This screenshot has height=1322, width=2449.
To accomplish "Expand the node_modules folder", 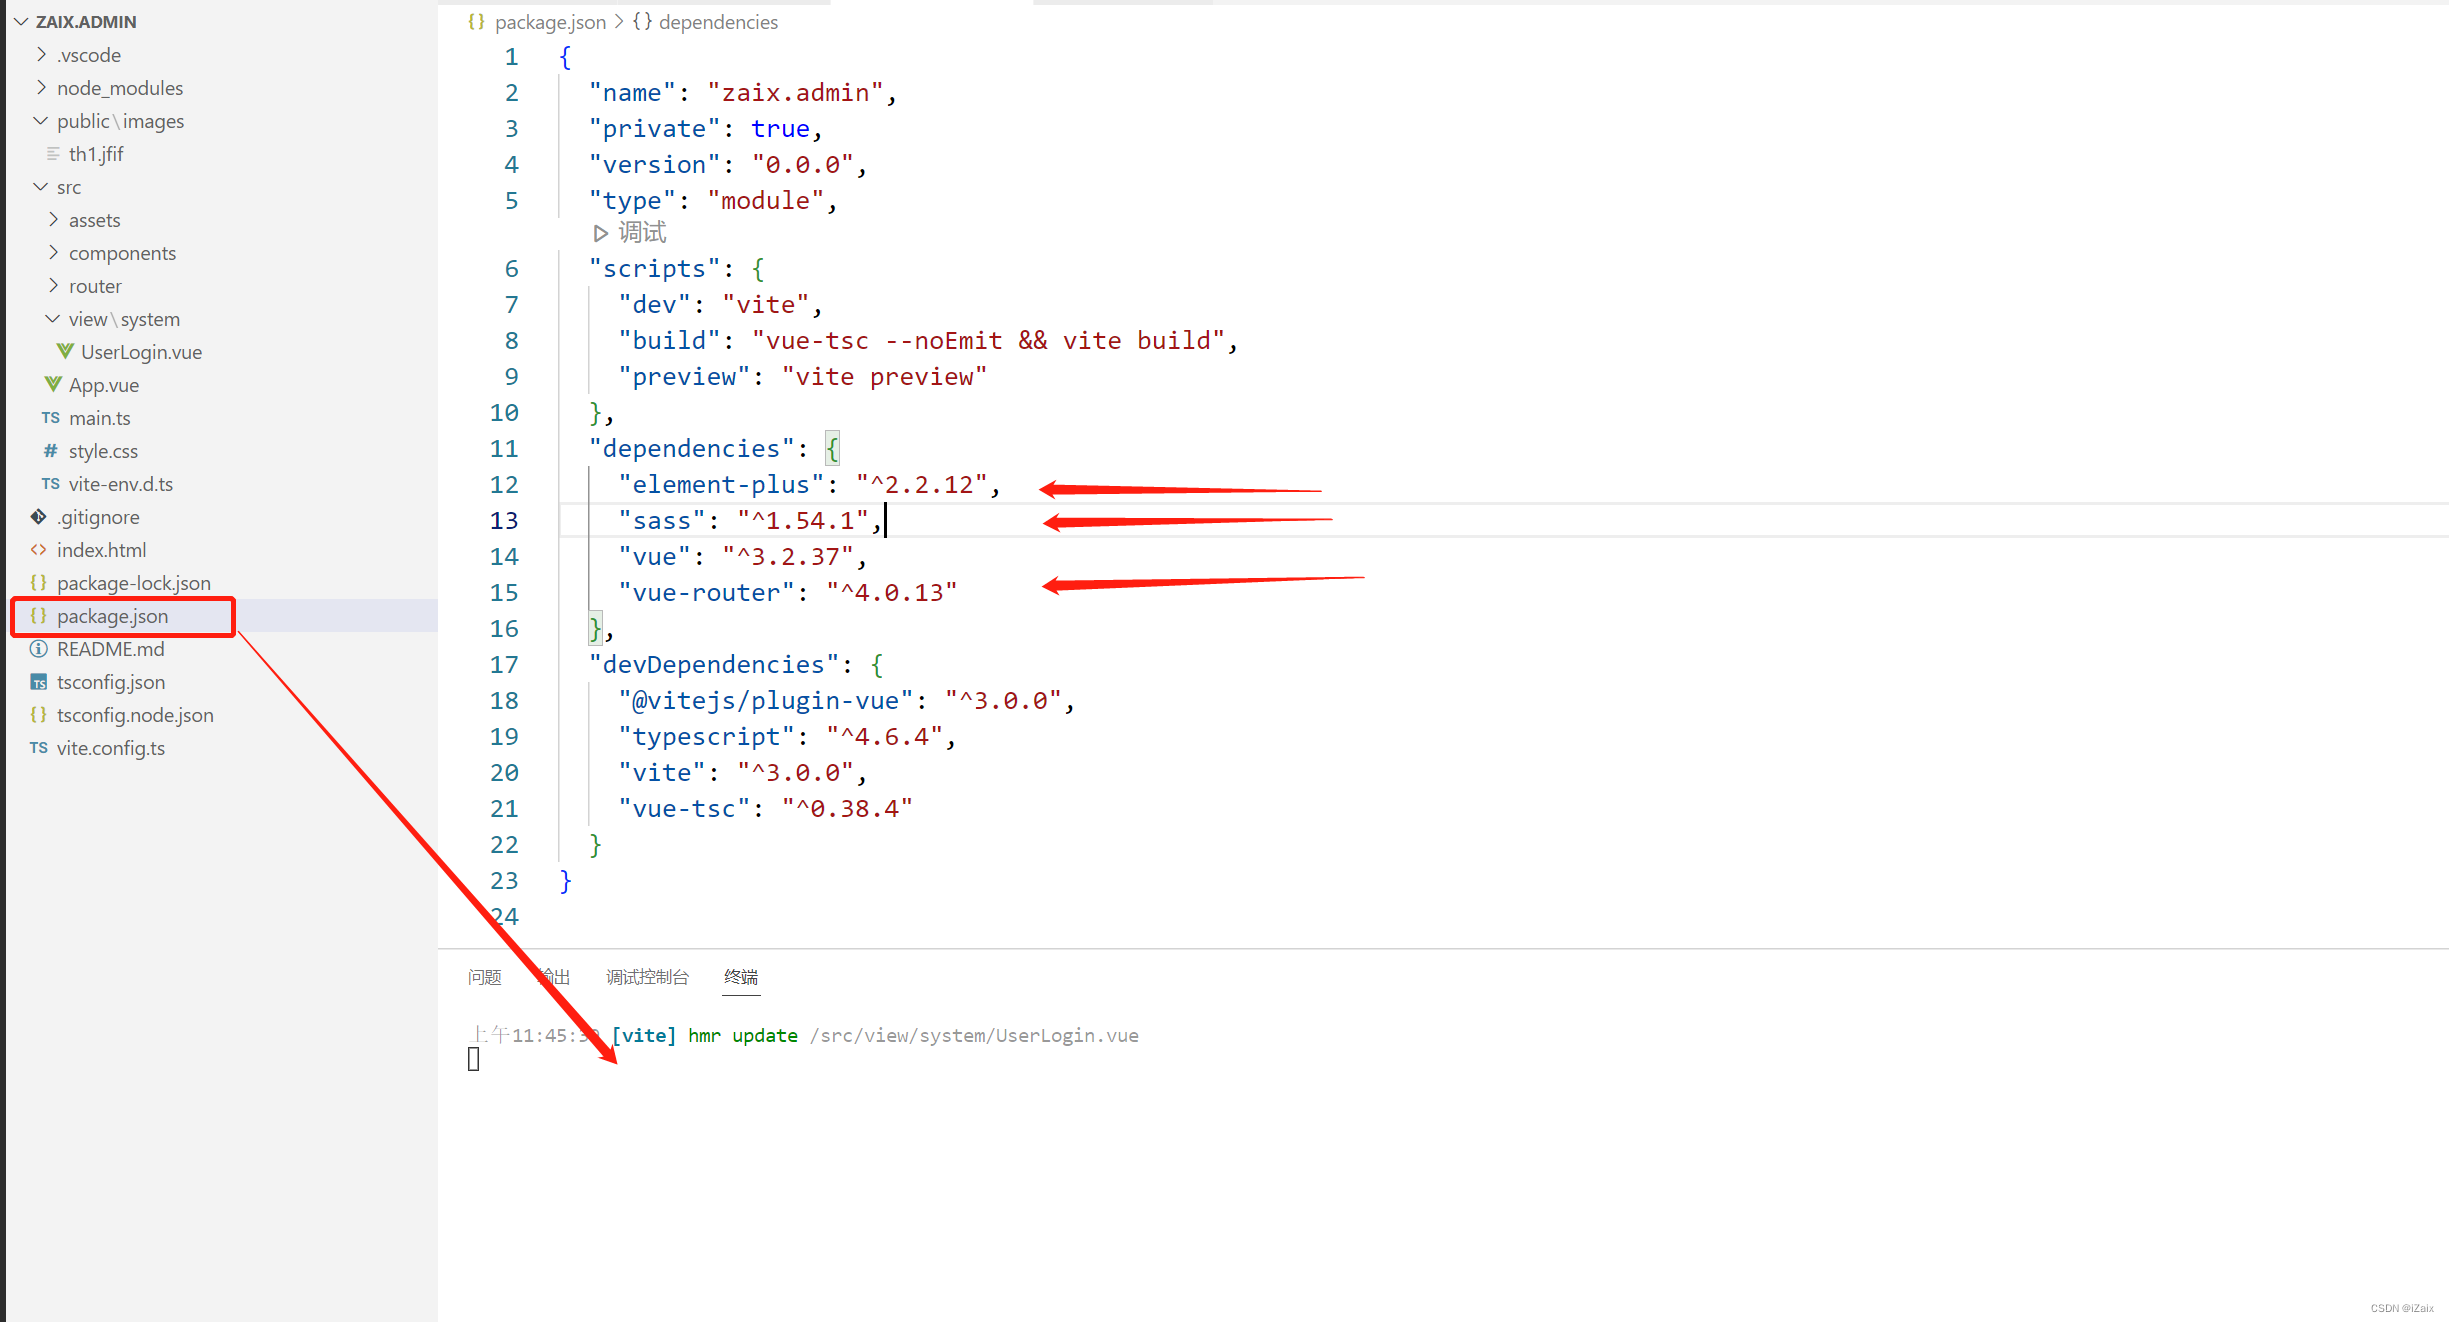I will click(x=41, y=87).
